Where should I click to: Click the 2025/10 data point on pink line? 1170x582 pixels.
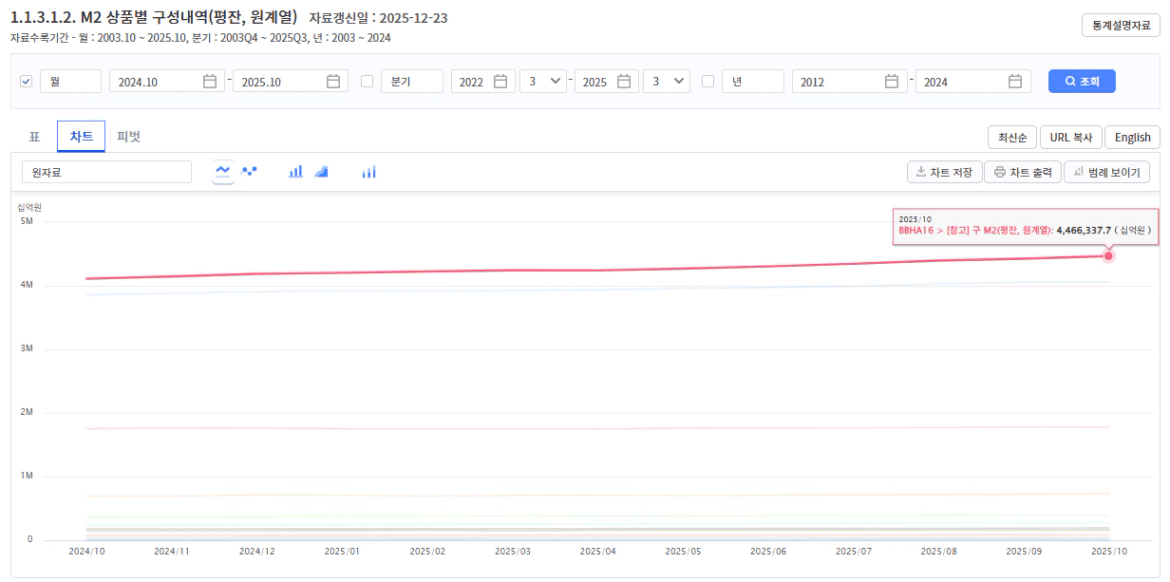(1108, 256)
